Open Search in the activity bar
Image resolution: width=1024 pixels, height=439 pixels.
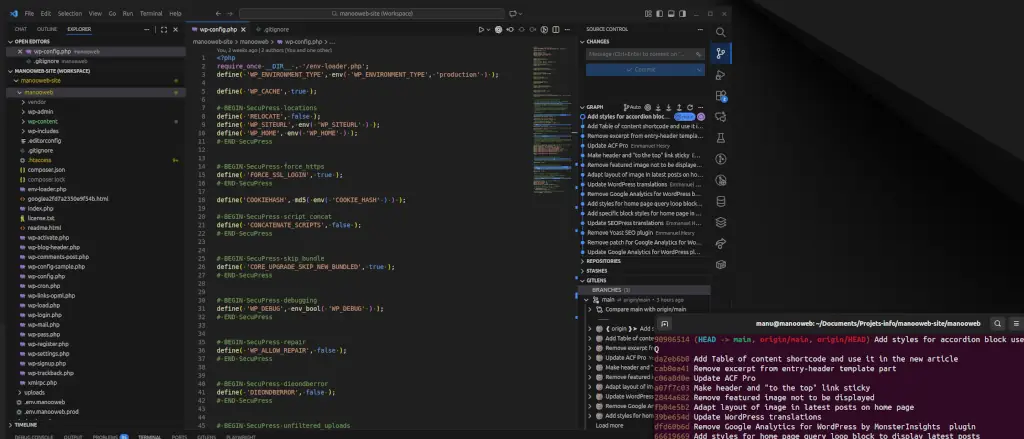(x=720, y=32)
